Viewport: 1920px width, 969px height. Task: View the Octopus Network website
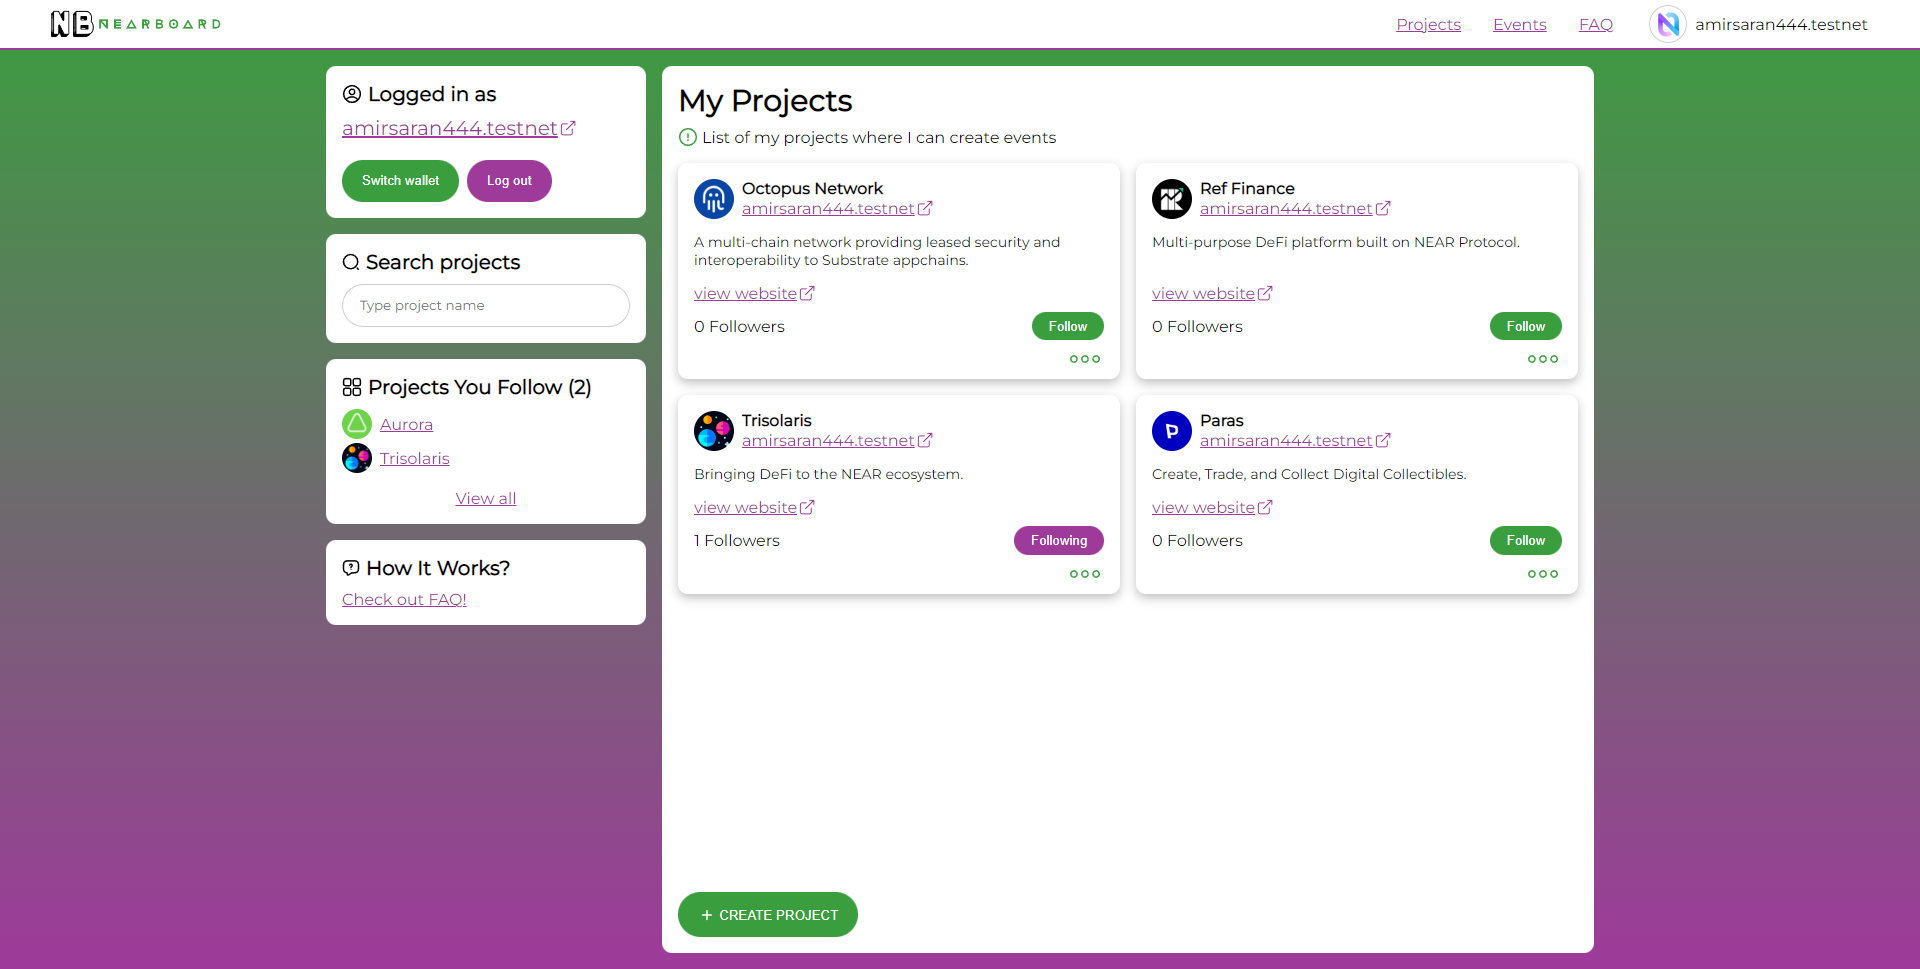[754, 293]
